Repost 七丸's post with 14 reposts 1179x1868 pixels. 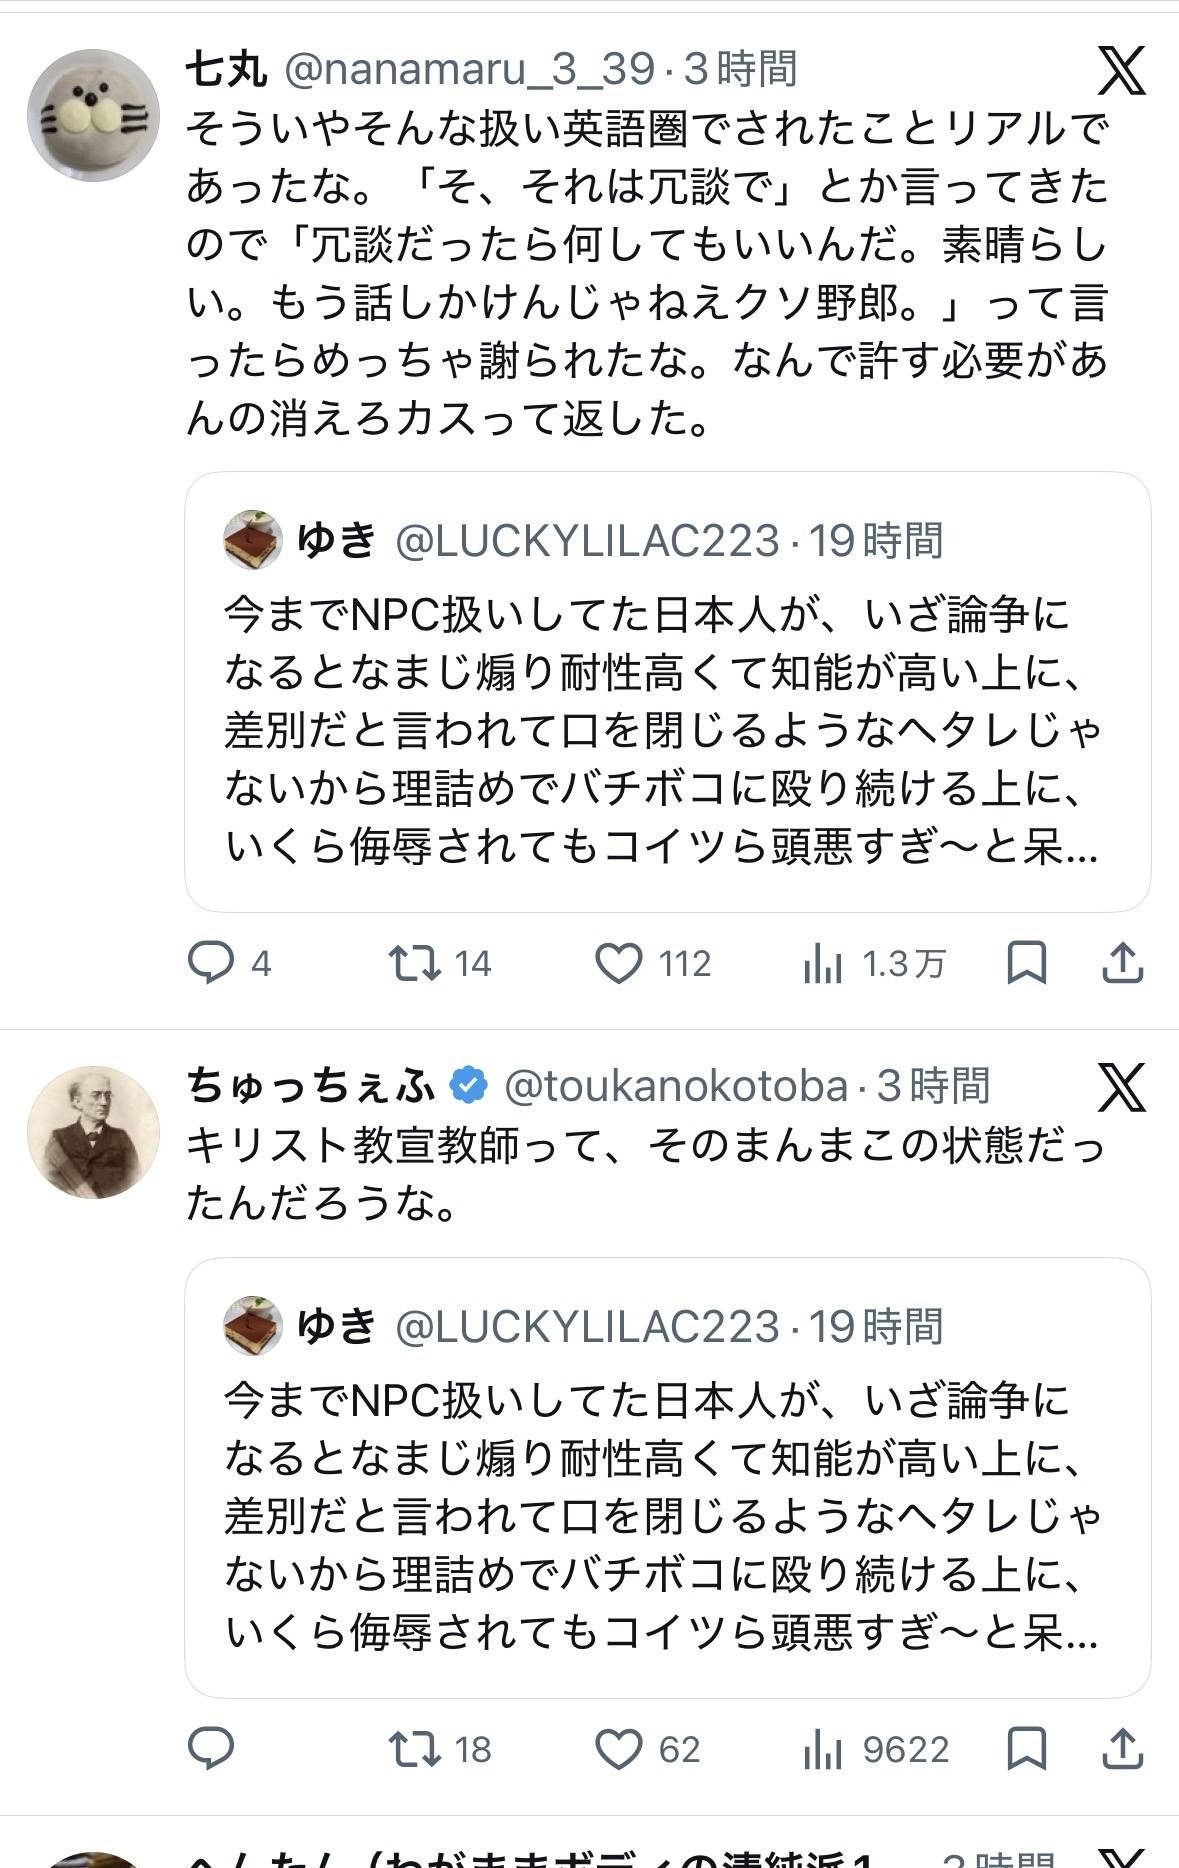point(415,963)
